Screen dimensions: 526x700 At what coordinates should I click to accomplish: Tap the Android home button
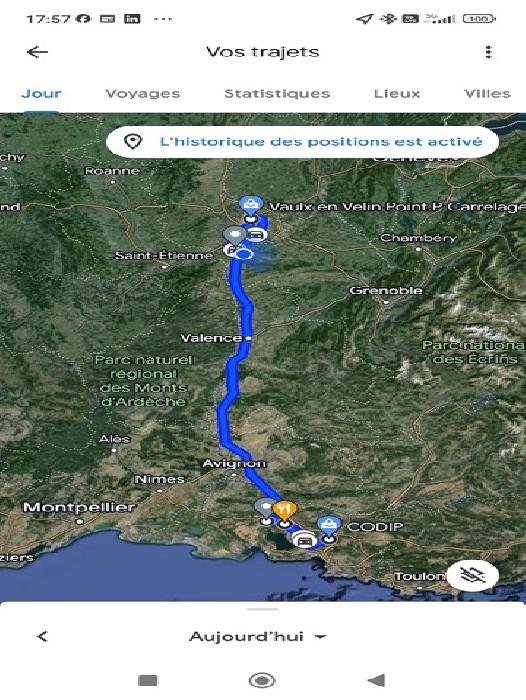(x=262, y=680)
